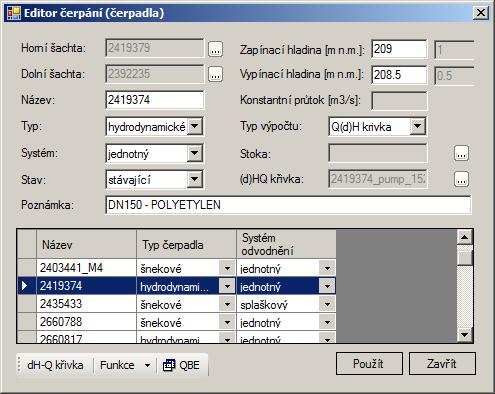Select table cell 2435433

(86, 304)
